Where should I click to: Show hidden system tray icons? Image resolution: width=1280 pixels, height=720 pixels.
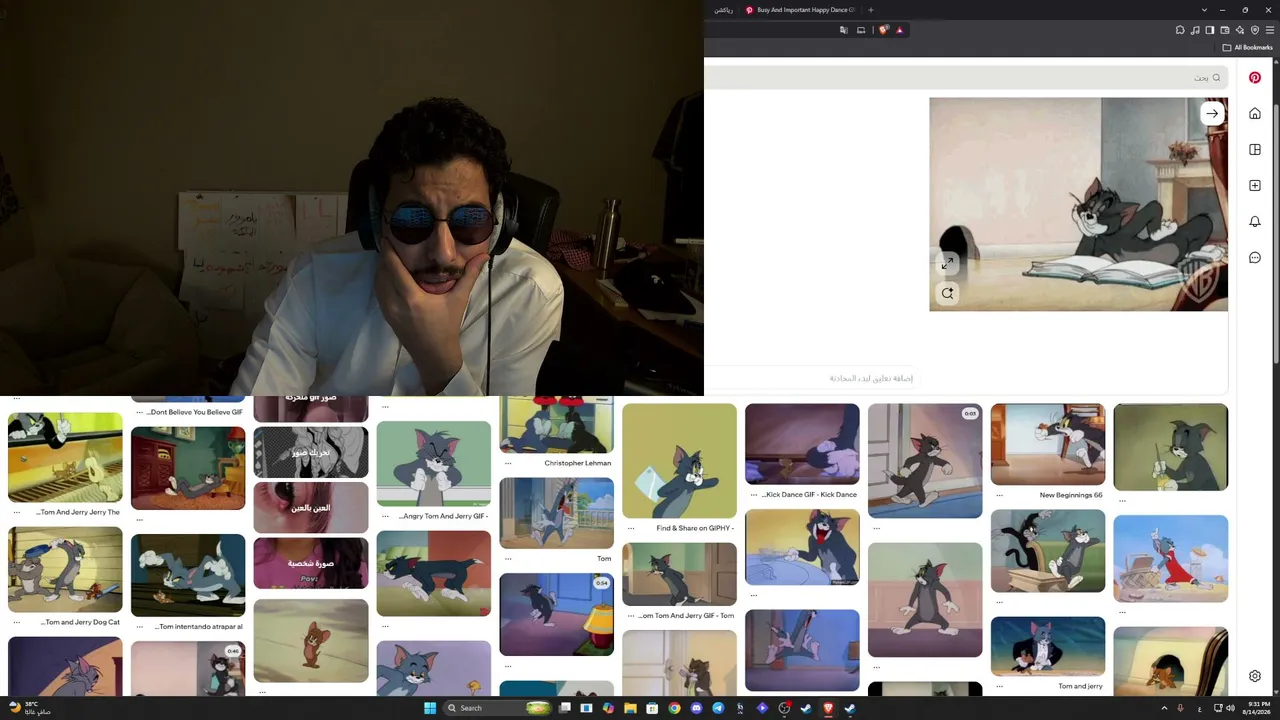(x=1164, y=708)
